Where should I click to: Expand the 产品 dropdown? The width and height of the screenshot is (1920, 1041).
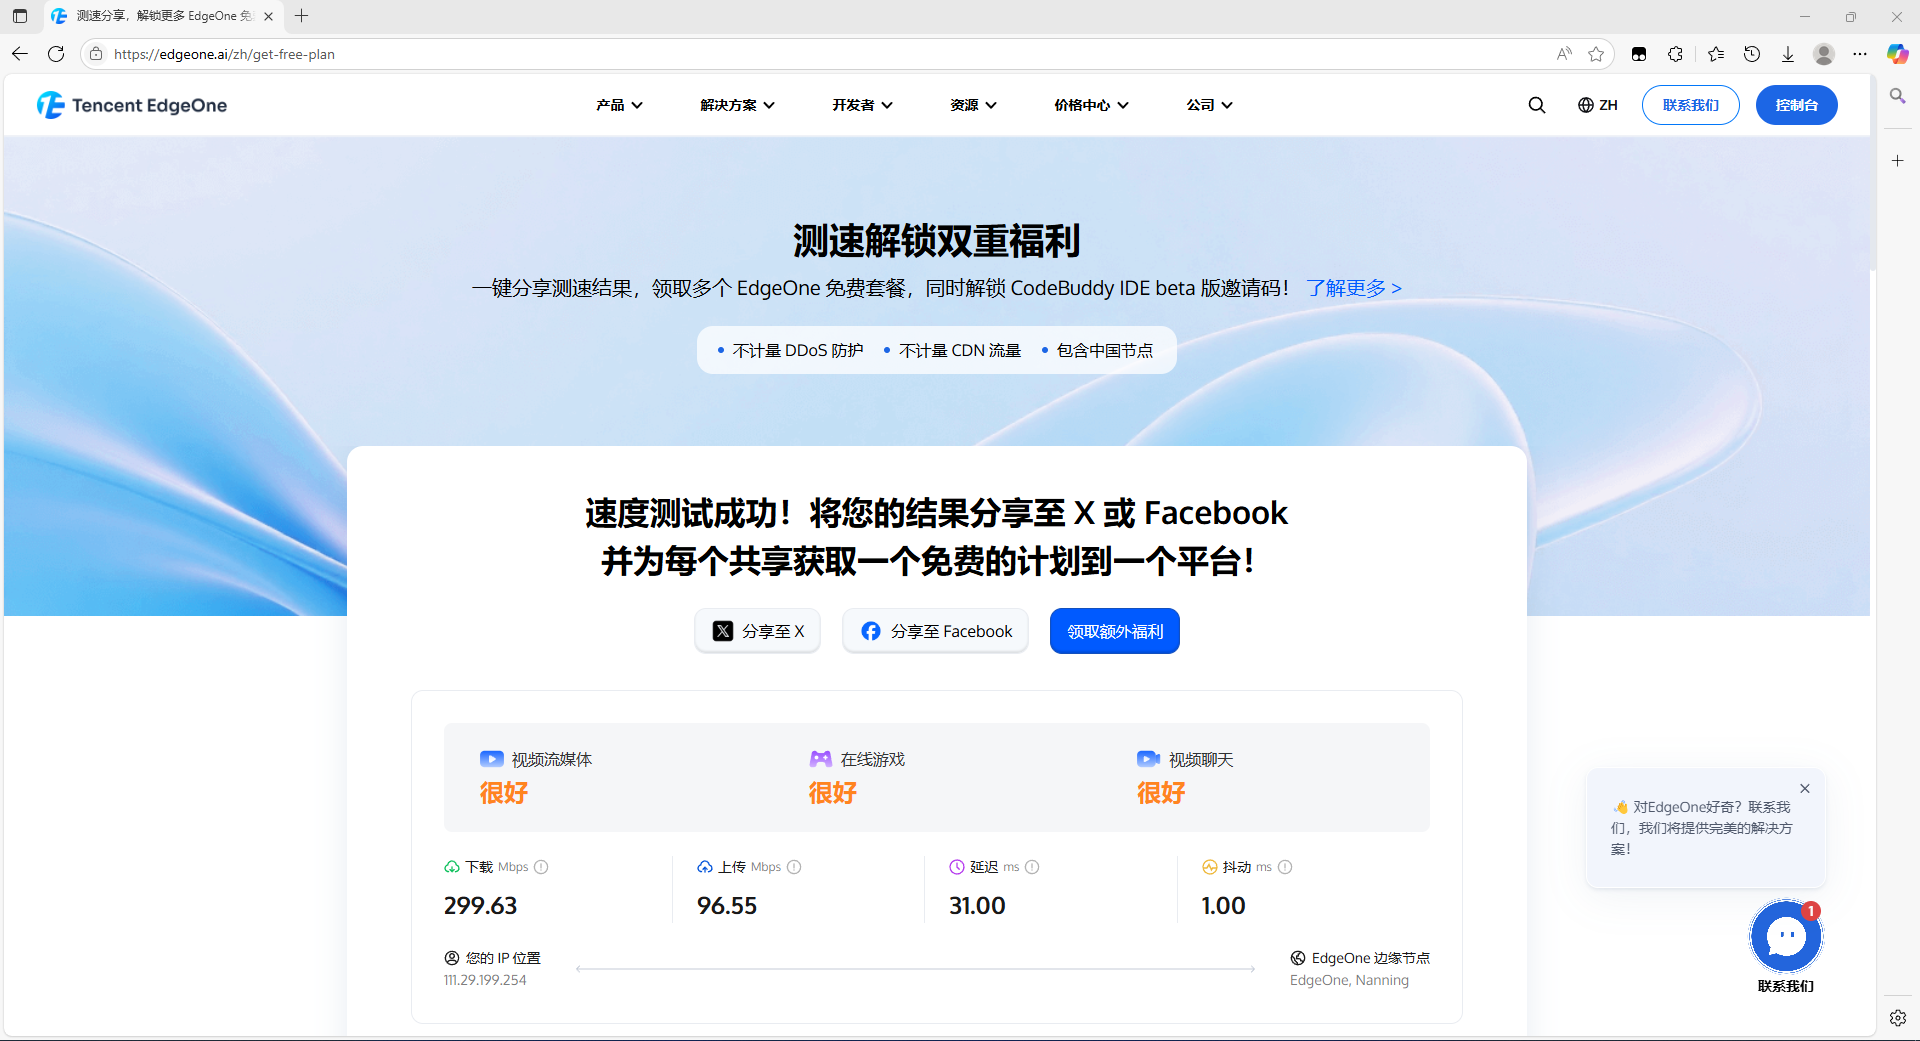pyautogui.click(x=618, y=104)
